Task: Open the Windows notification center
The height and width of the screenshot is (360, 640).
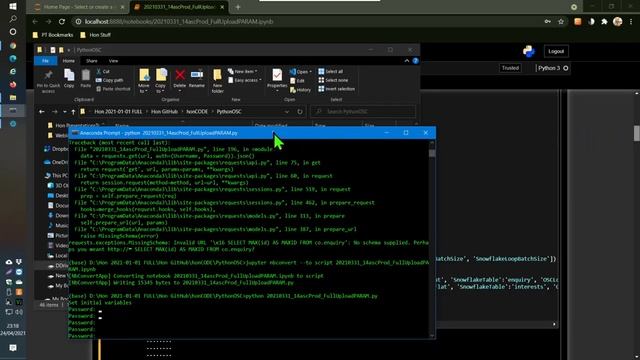Action: pyautogui.click(x=13, y=348)
